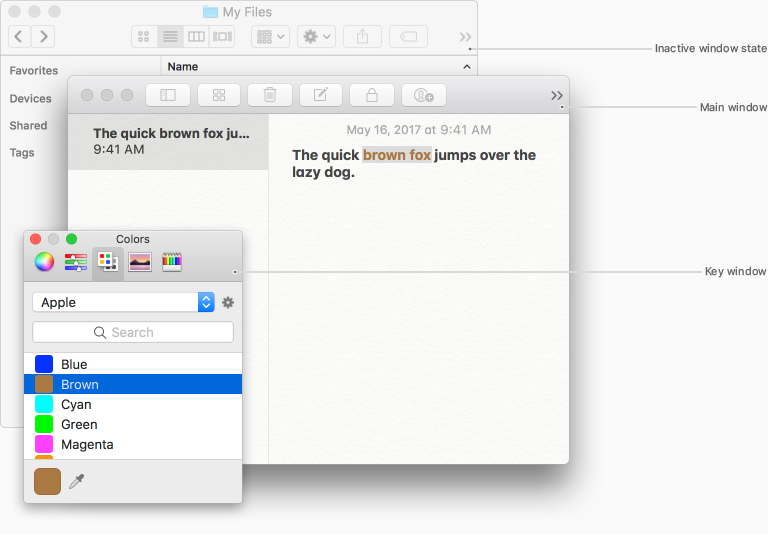Create new note with compose button
The height and width of the screenshot is (534, 768).
click(x=321, y=95)
